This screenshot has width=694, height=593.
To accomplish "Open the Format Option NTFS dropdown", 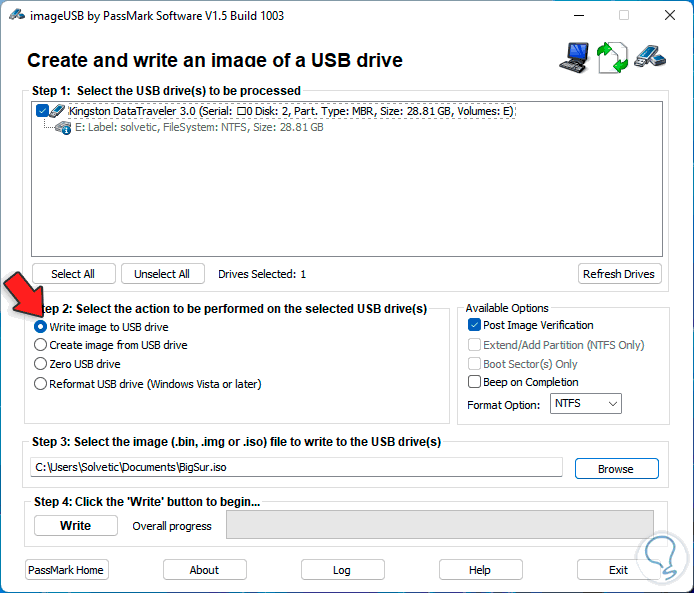I will pos(586,404).
